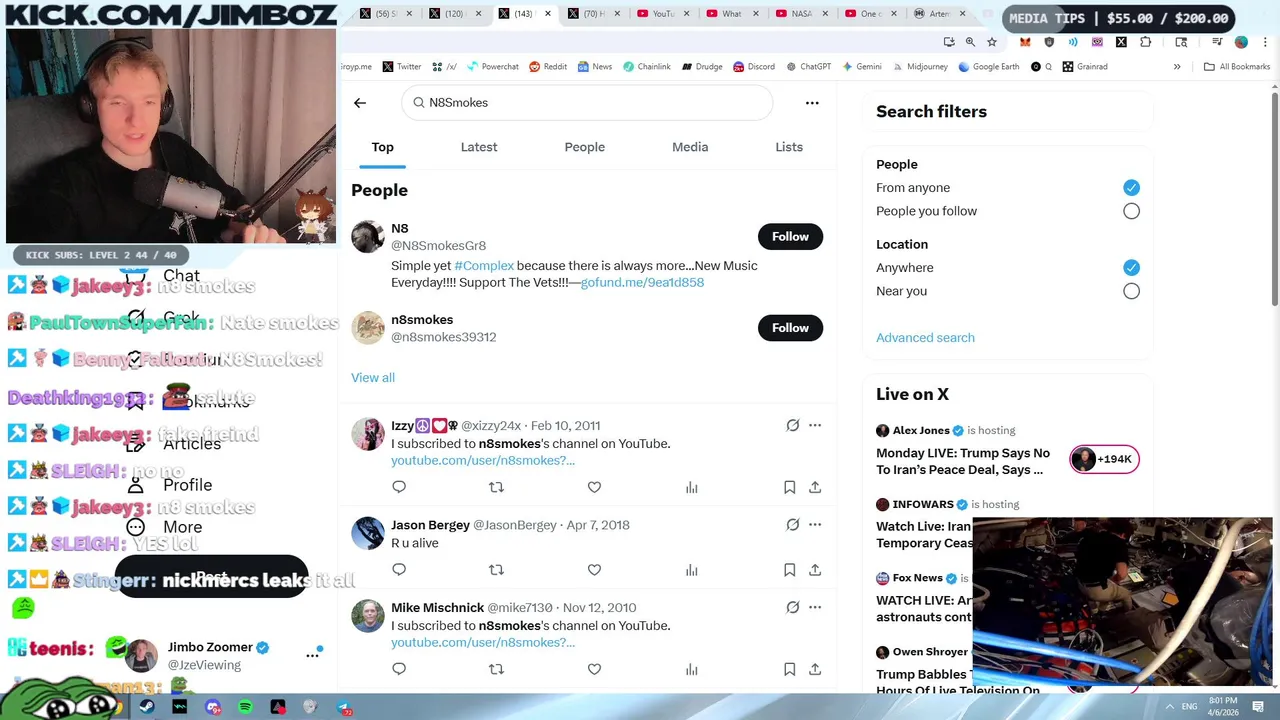Screen dimensions: 1280x720
Task: Open Jason Bergey's profile avatar
Action: 368,533
